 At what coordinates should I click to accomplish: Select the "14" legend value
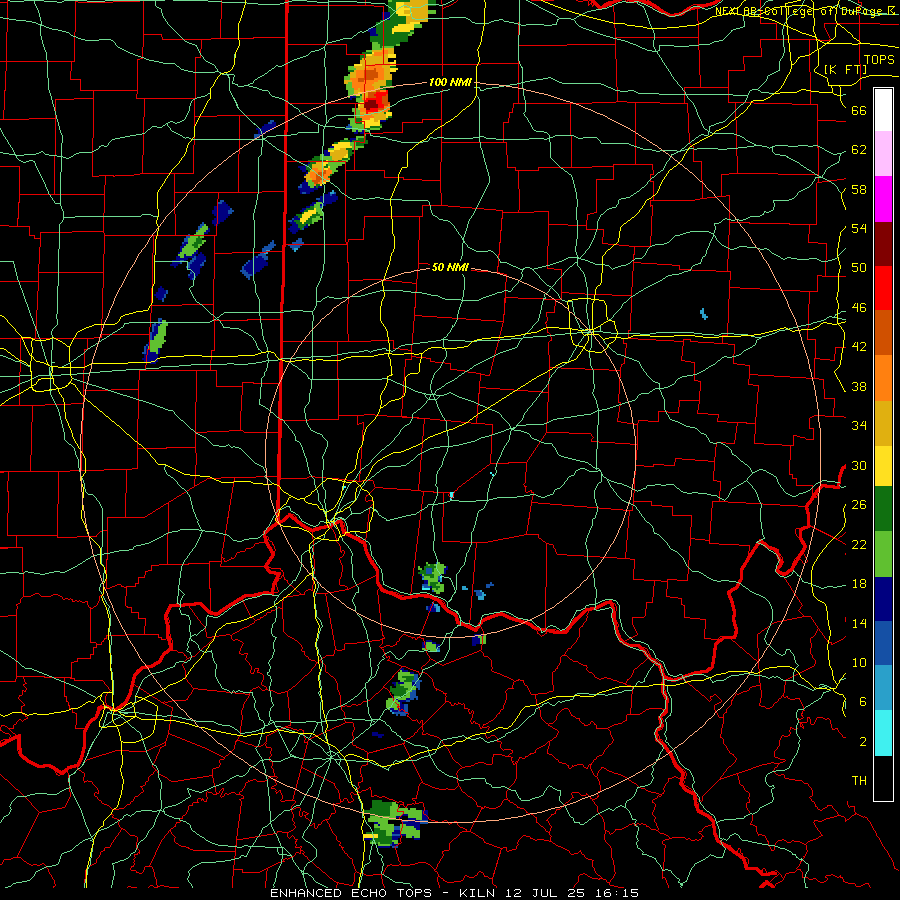coord(859,623)
